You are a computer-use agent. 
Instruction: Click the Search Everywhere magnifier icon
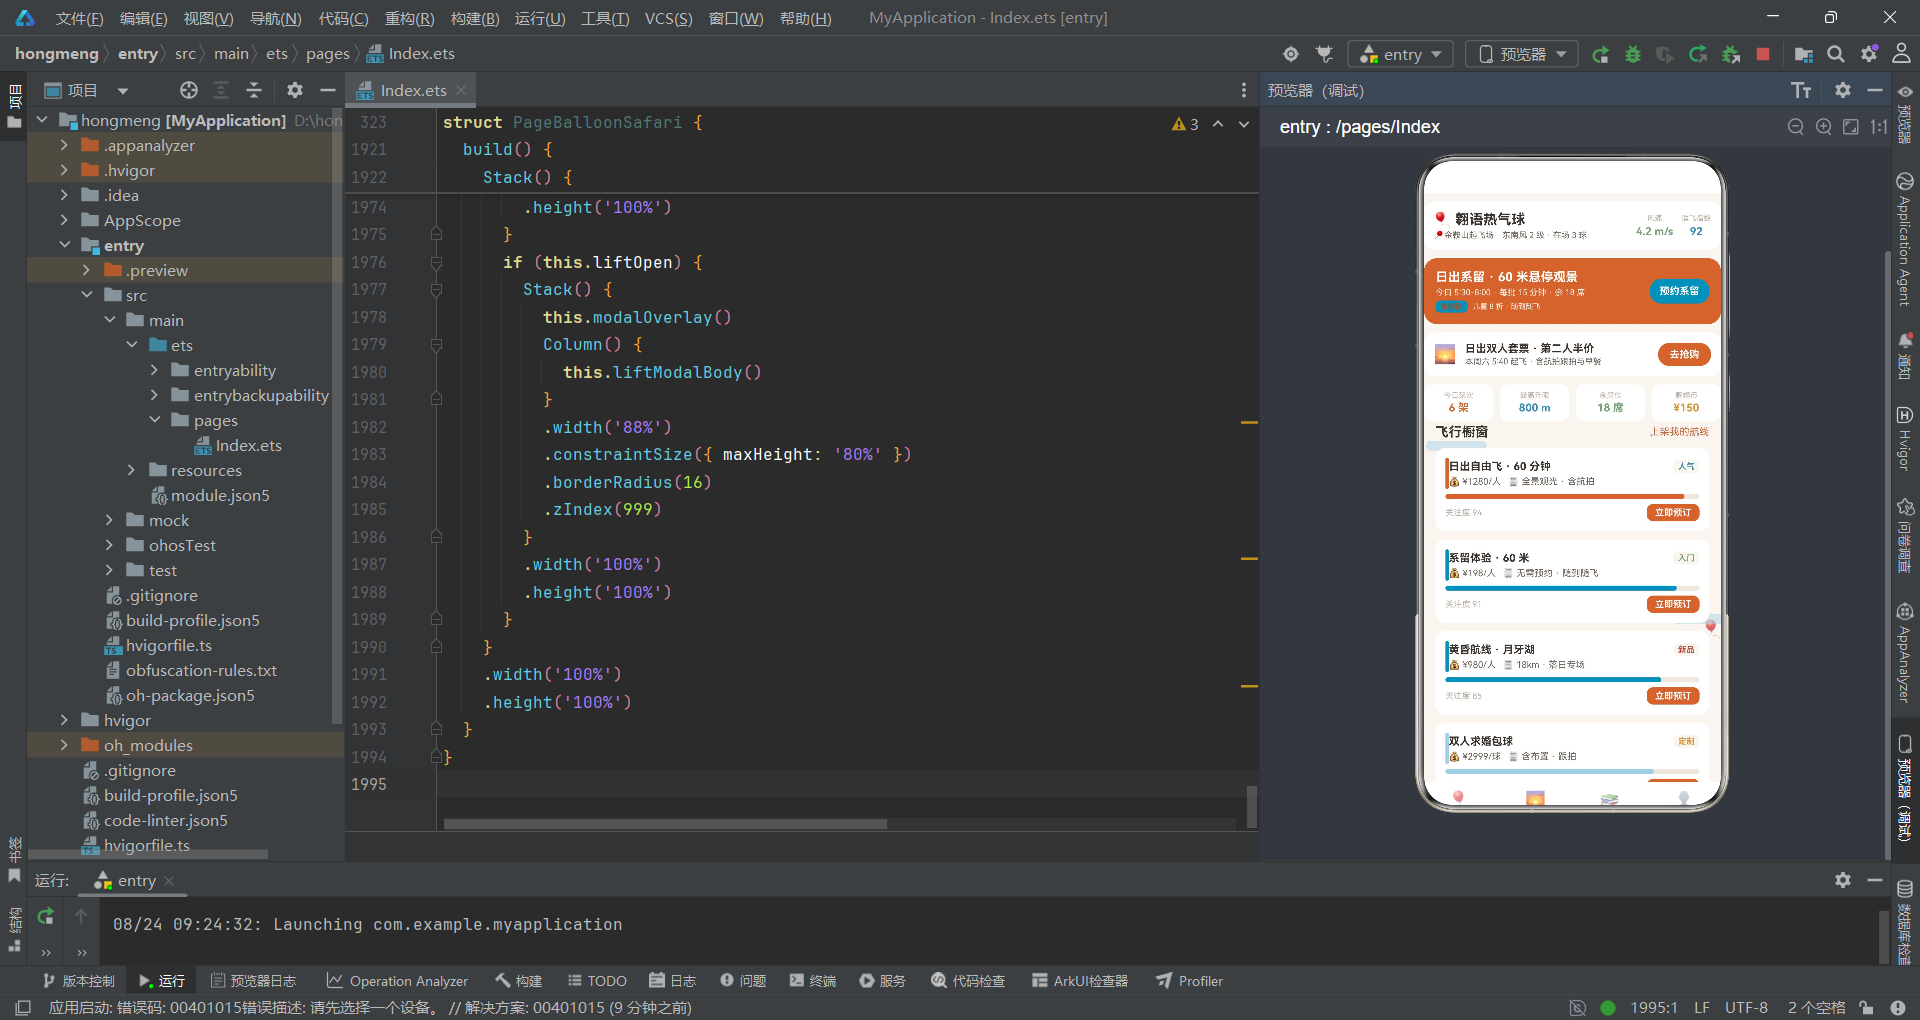1836,54
